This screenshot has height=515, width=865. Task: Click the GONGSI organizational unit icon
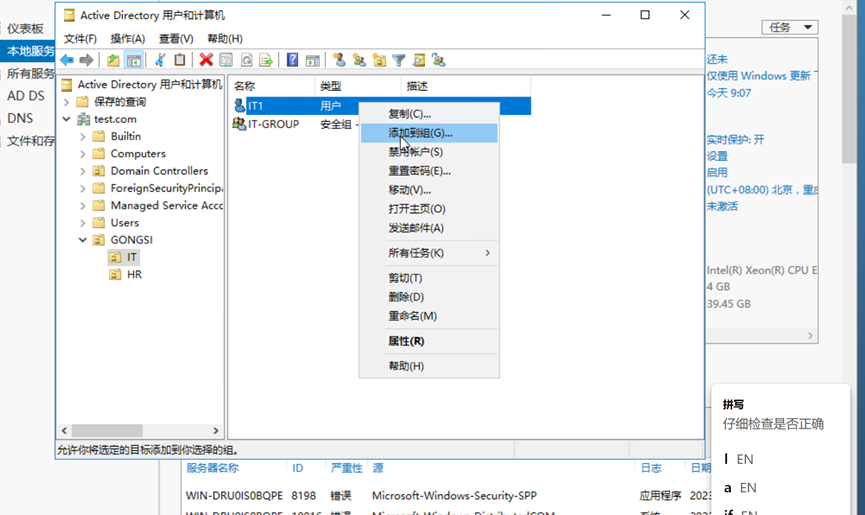click(x=99, y=240)
